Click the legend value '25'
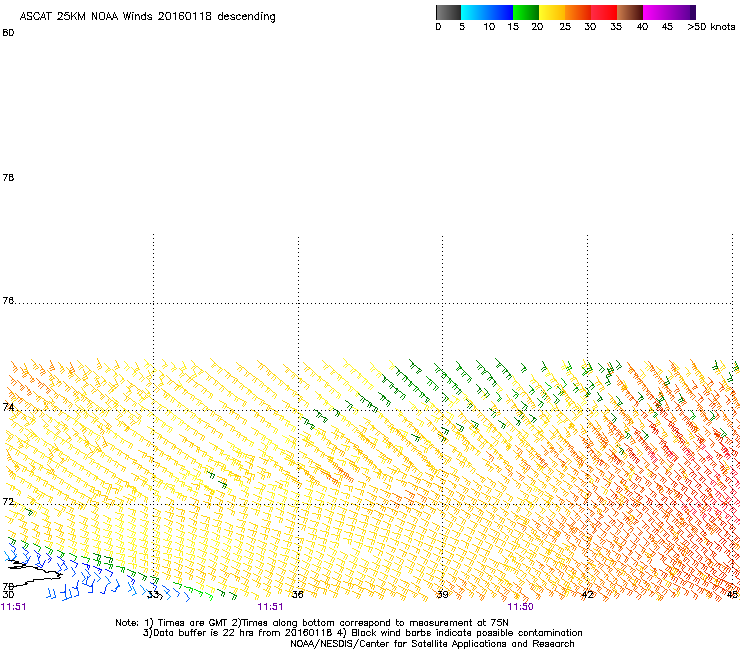The image size is (740, 650). pyautogui.click(x=565, y=27)
